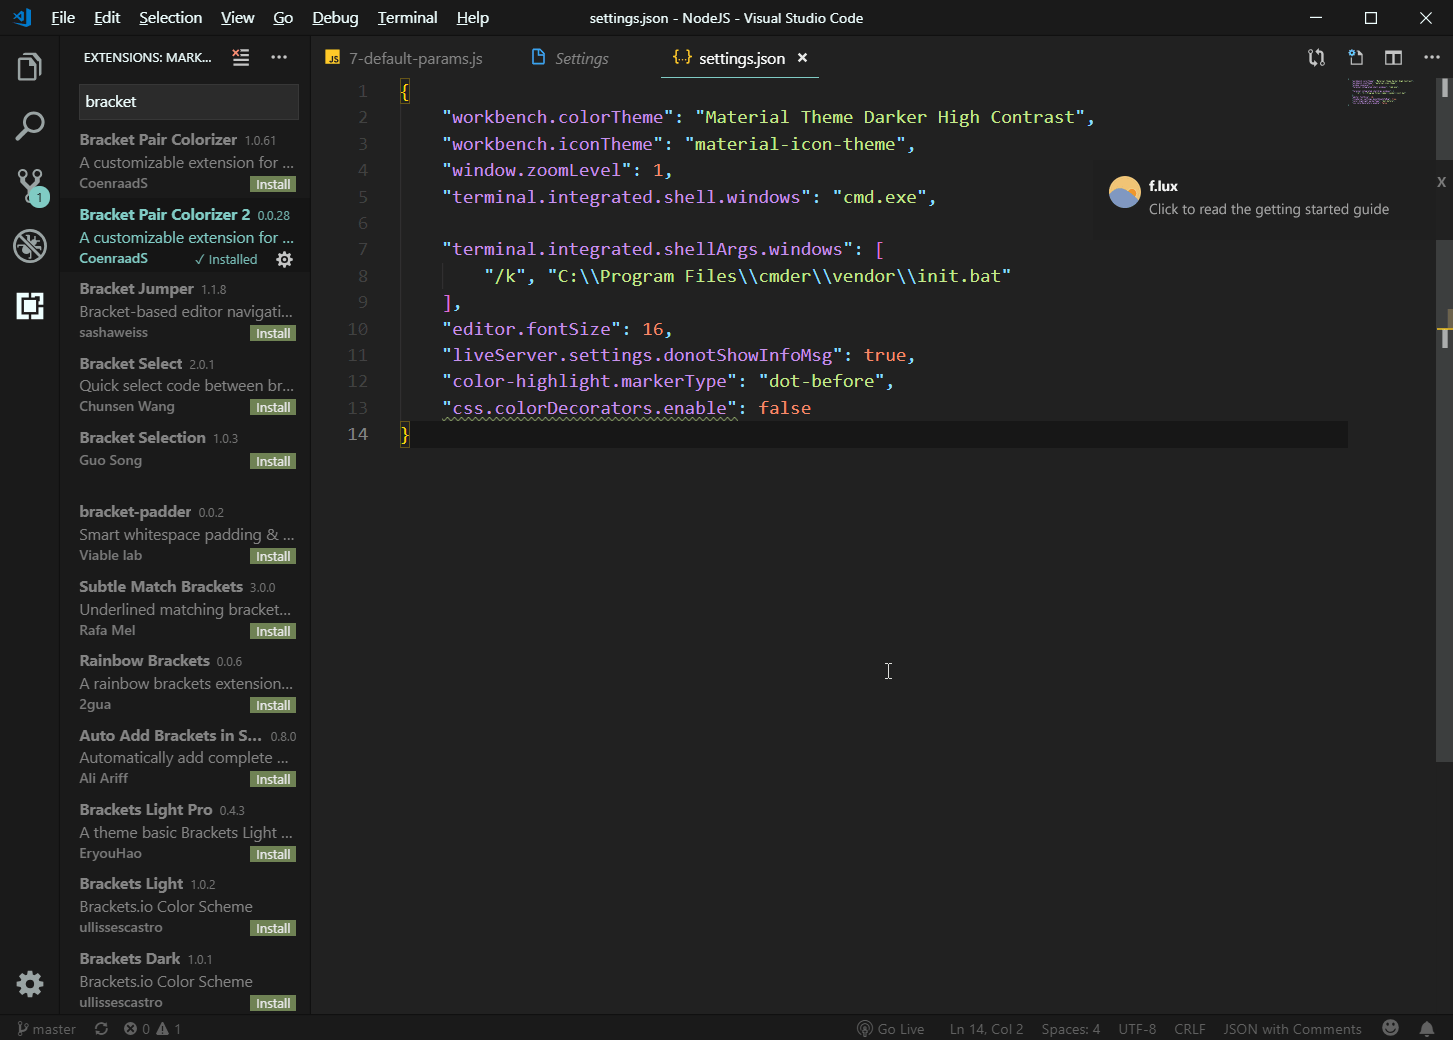1453x1040 pixels.
Task: Open editor More Actions ellipsis menu
Action: click(x=1432, y=58)
